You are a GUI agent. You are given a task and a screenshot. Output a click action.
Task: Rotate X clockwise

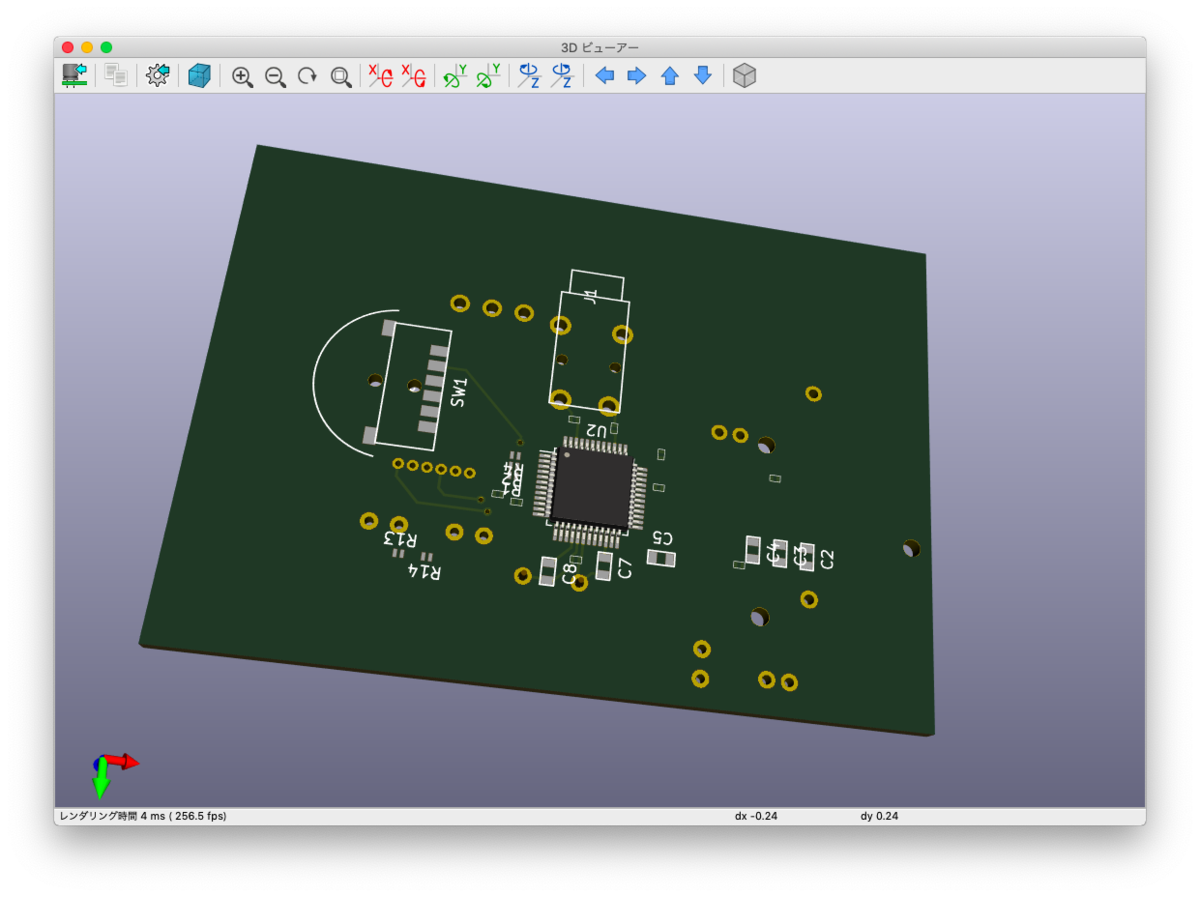380,76
